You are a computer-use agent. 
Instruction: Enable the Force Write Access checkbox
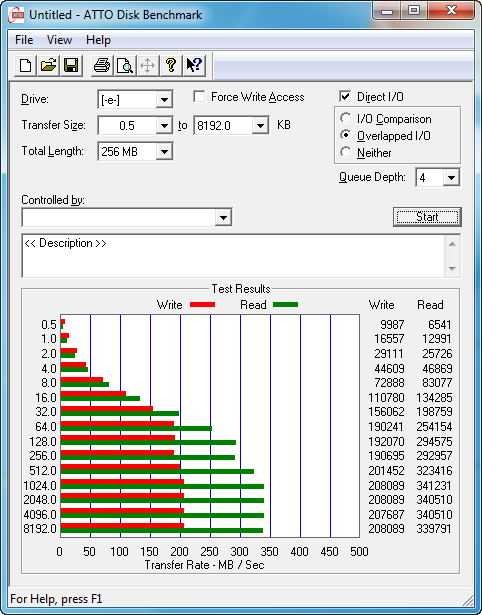199,97
